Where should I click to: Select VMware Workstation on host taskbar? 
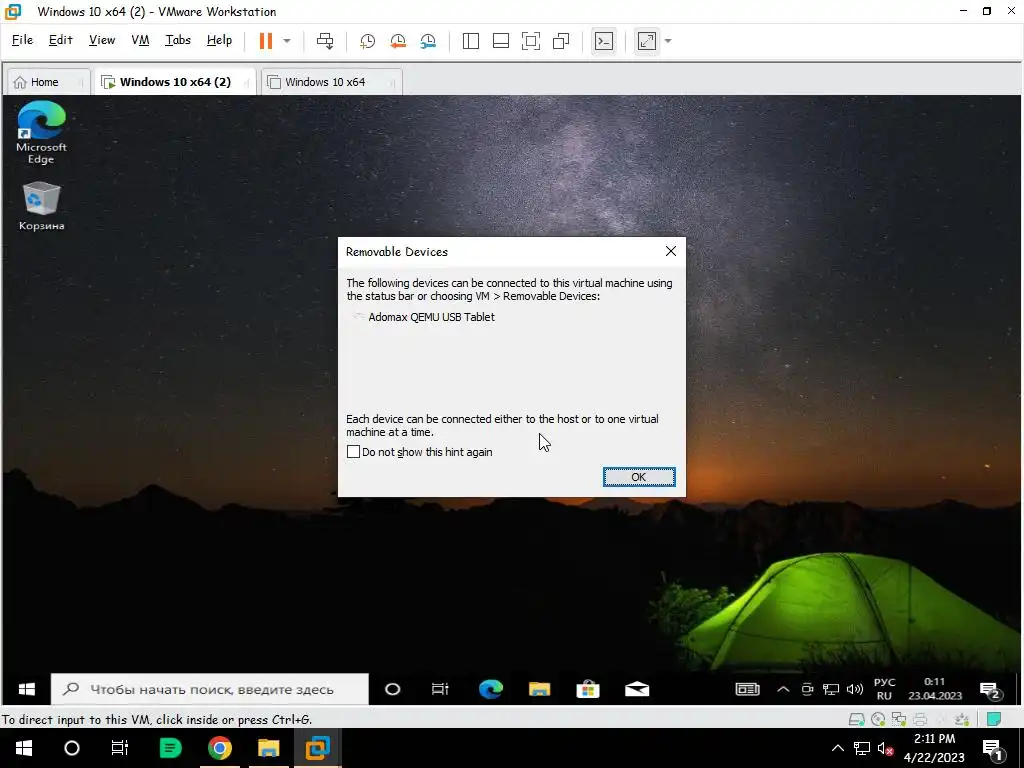coord(318,748)
